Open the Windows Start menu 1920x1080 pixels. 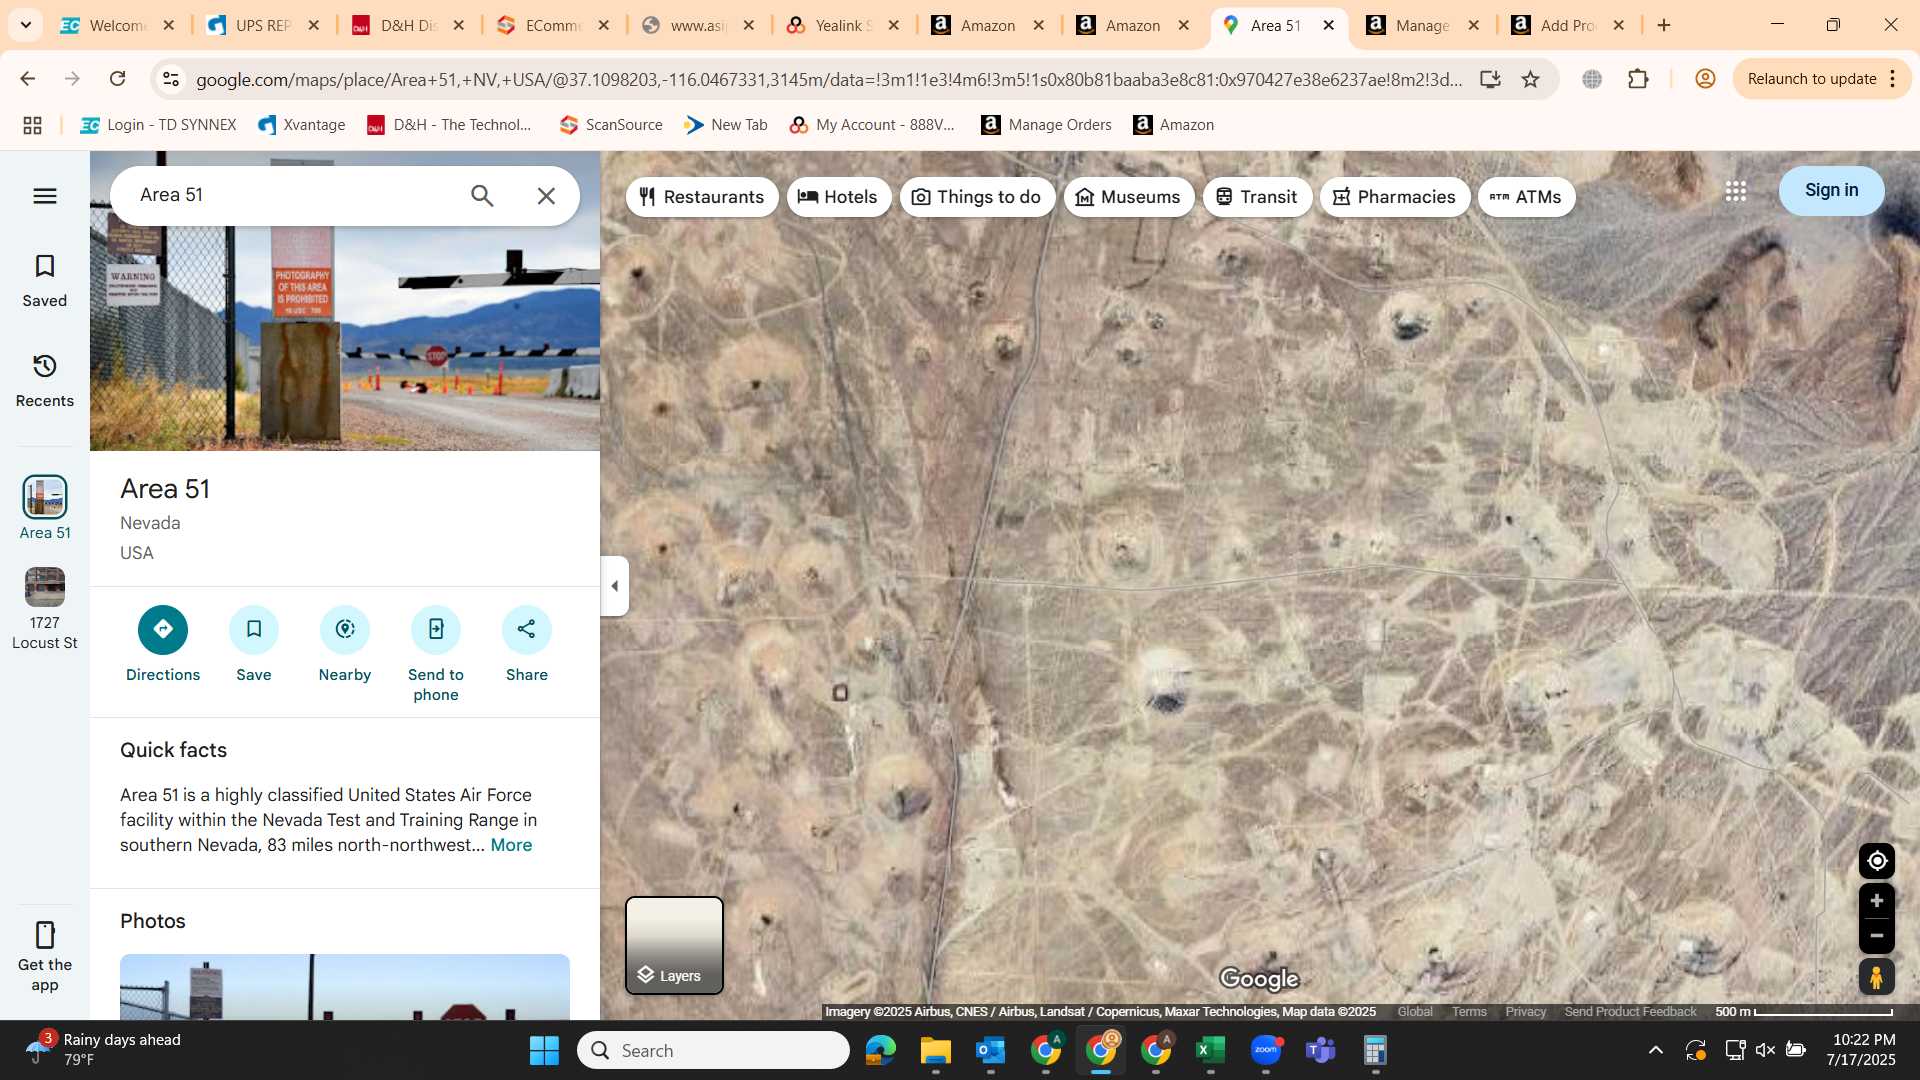pyautogui.click(x=544, y=1050)
